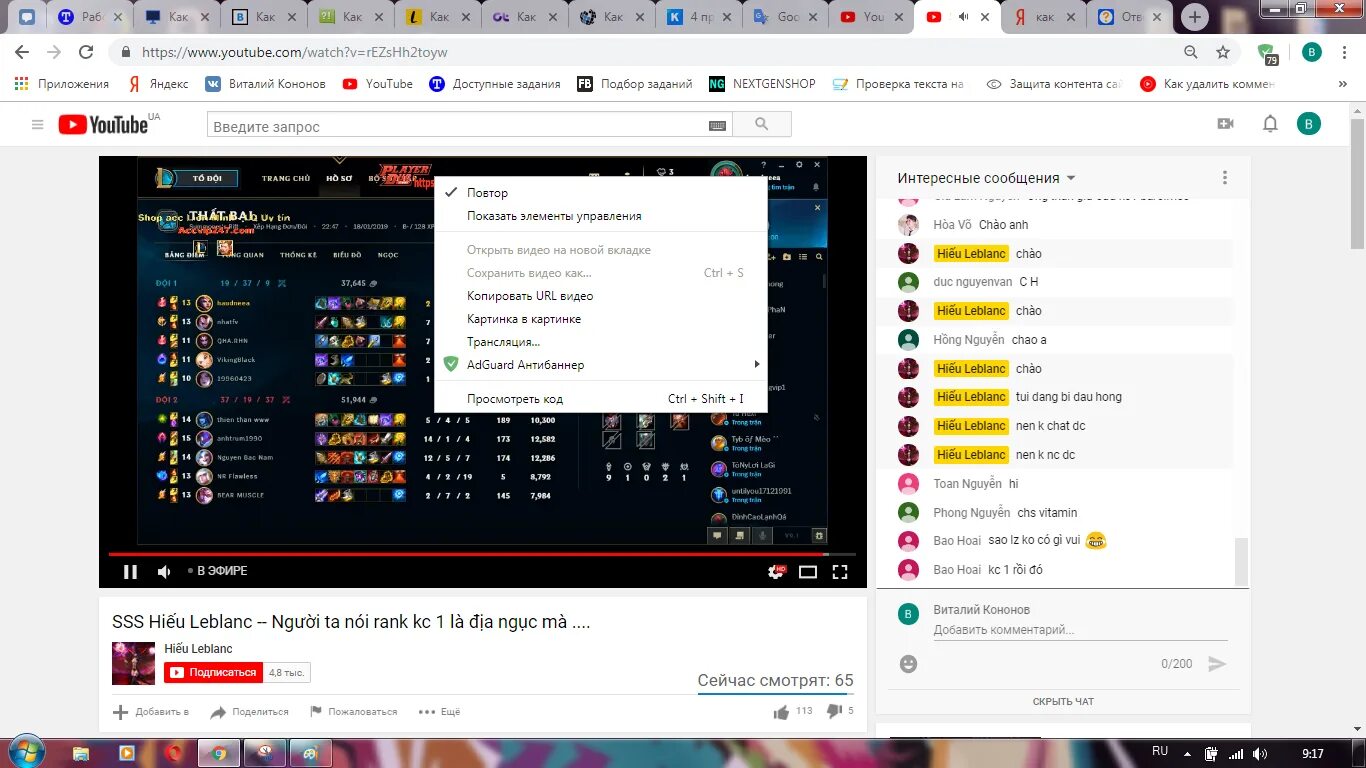Open new Chrome tab plus button
Screen dimensions: 1366x768
click(1194, 17)
